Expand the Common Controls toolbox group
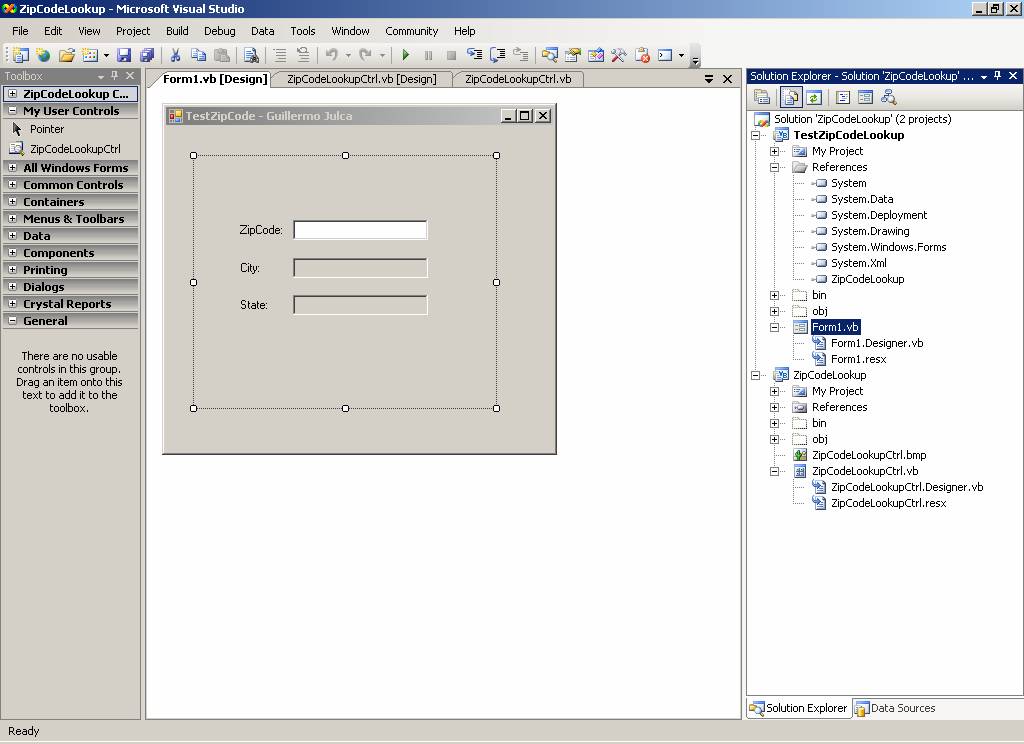This screenshot has height=744, width=1024. [12, 185]
